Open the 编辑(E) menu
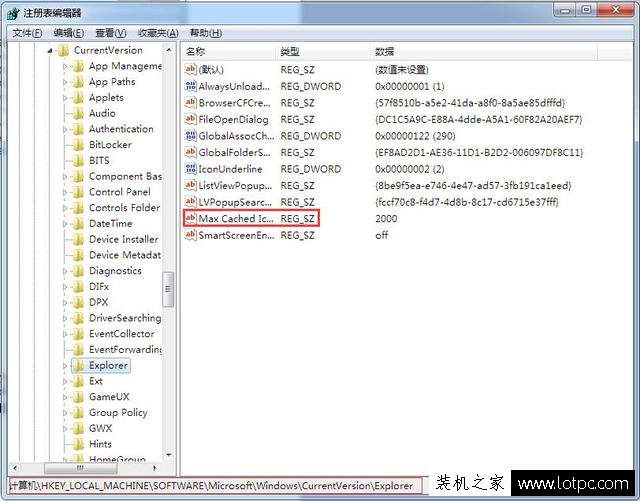 69,33
